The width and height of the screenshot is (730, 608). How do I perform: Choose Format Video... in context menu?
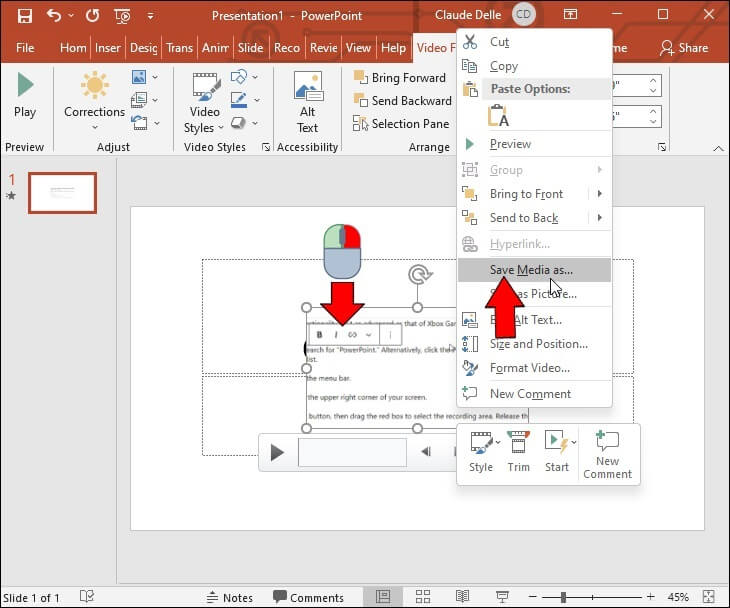pos(529,368)
